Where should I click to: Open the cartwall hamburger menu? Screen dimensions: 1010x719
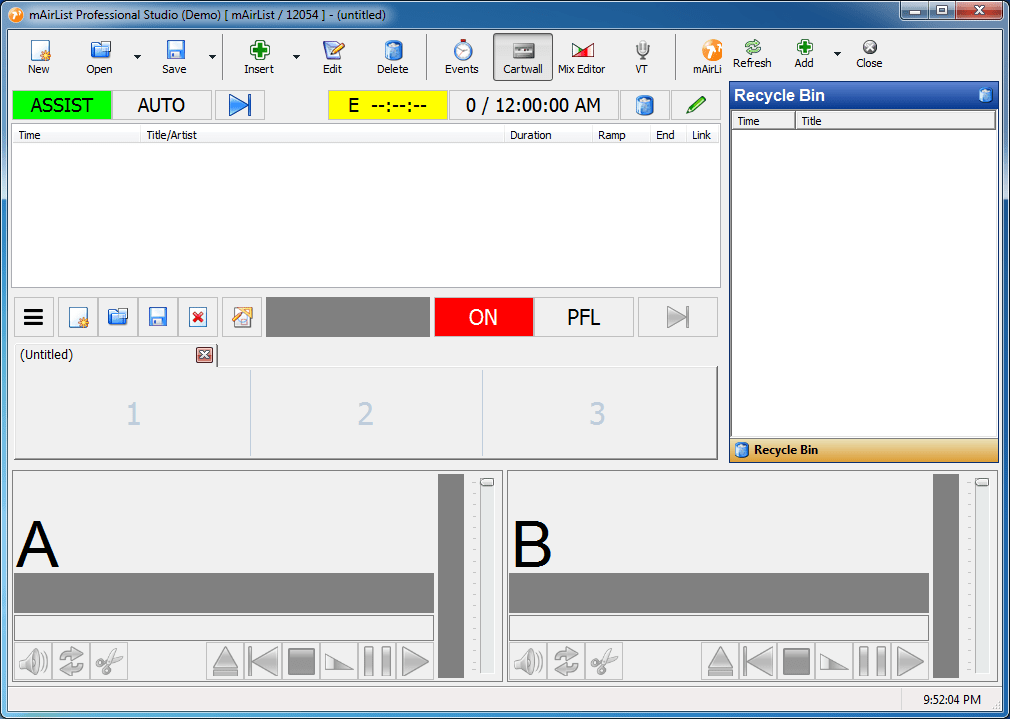(33, 317)
